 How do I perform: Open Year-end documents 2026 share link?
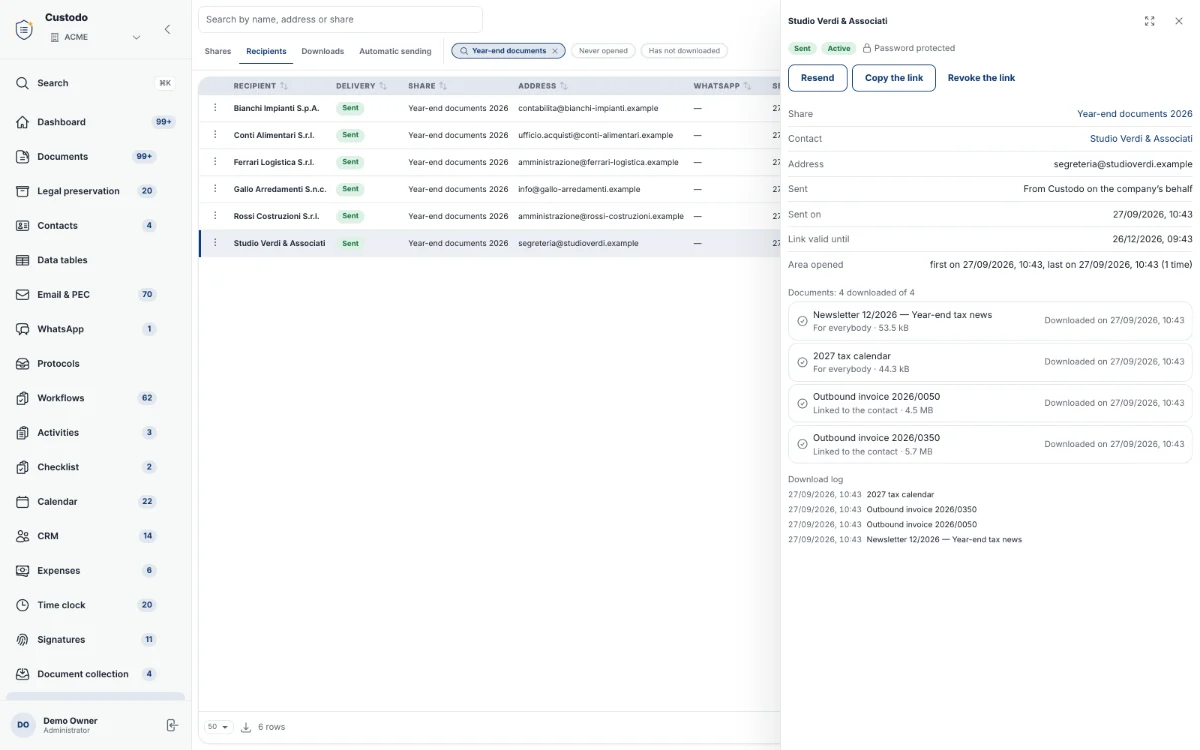1135,114
